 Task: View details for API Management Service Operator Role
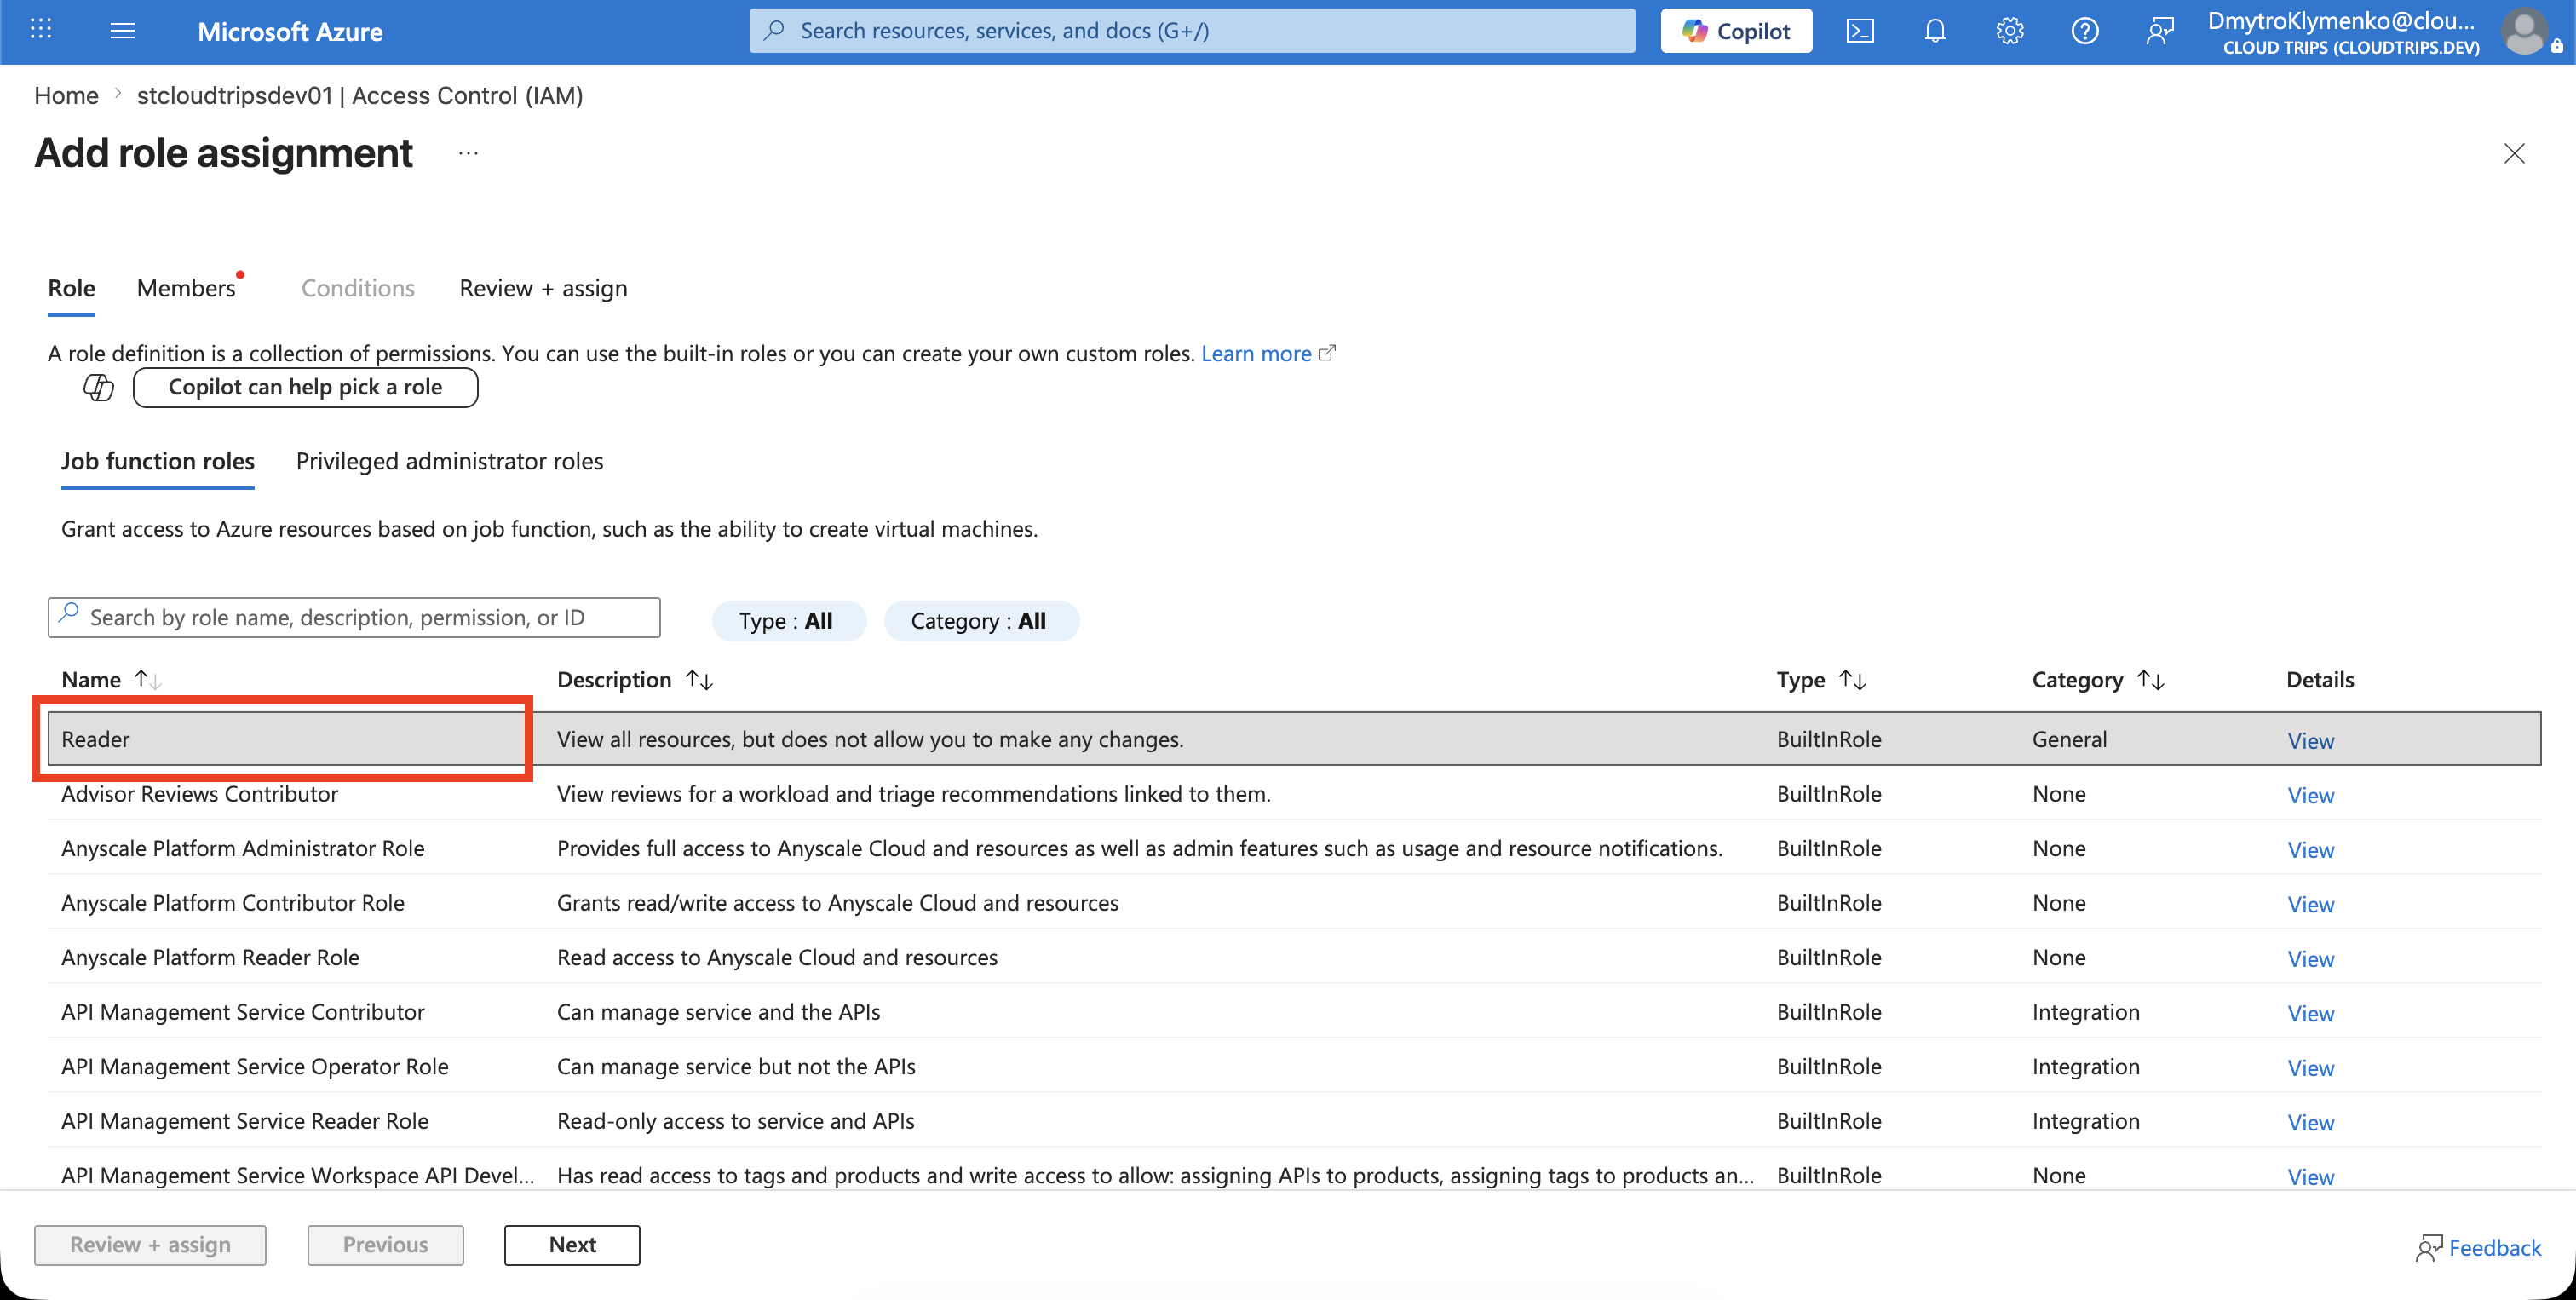[2310, 1068]
